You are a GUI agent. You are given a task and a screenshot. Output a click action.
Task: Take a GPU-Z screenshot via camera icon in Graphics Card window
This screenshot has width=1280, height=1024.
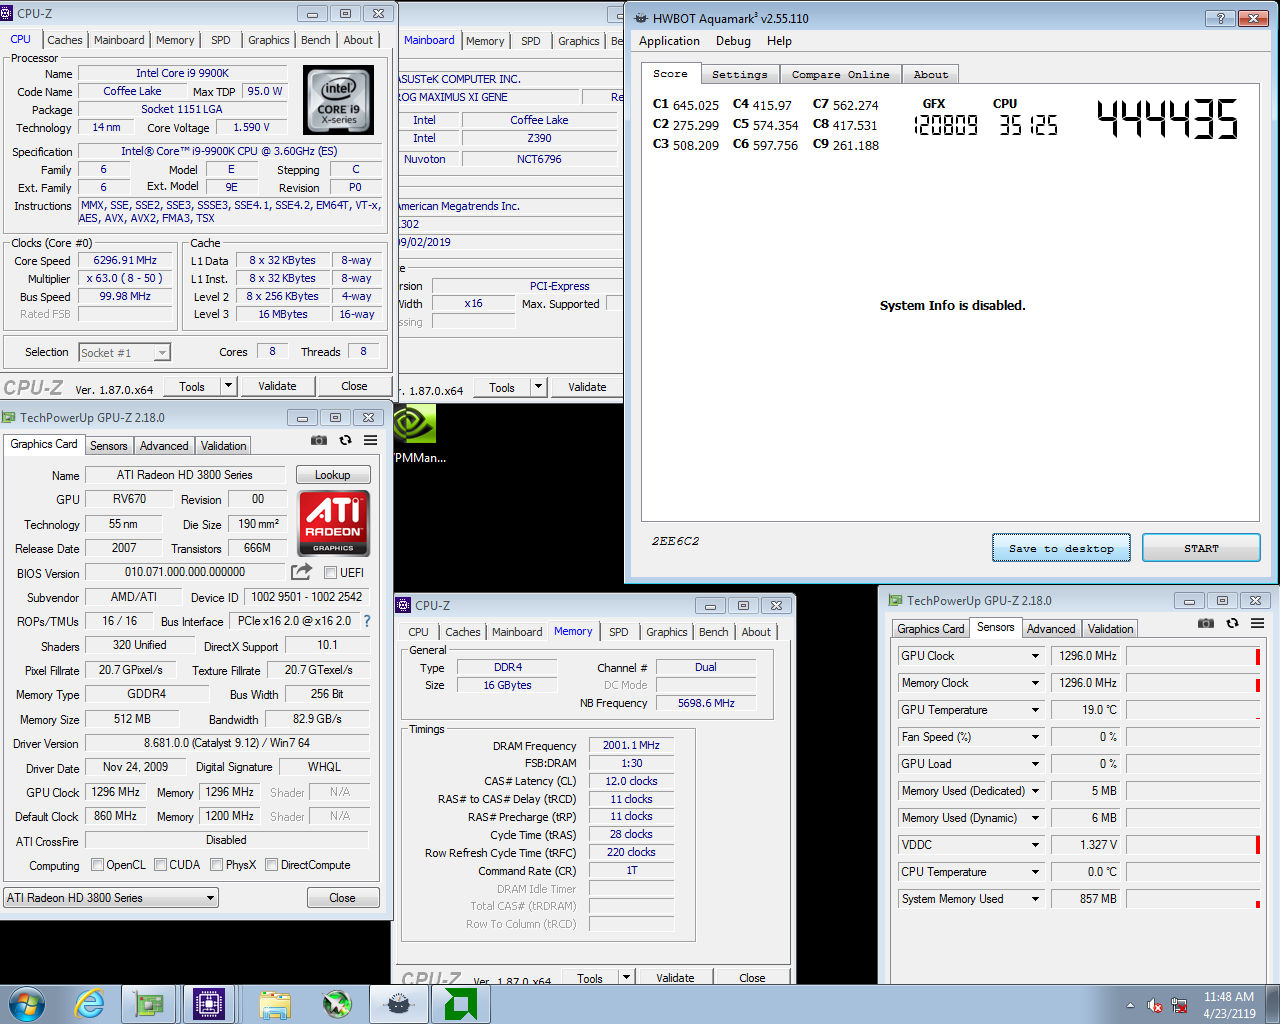pyautogui.click(x=319, y=440)
